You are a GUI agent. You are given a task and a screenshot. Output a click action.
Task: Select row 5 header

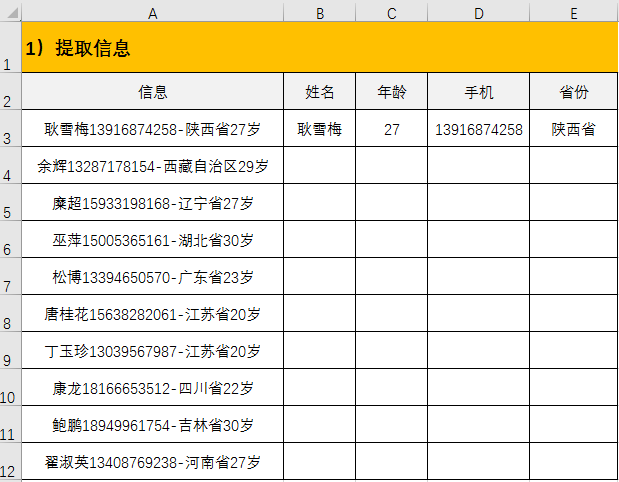coord(10,202)
